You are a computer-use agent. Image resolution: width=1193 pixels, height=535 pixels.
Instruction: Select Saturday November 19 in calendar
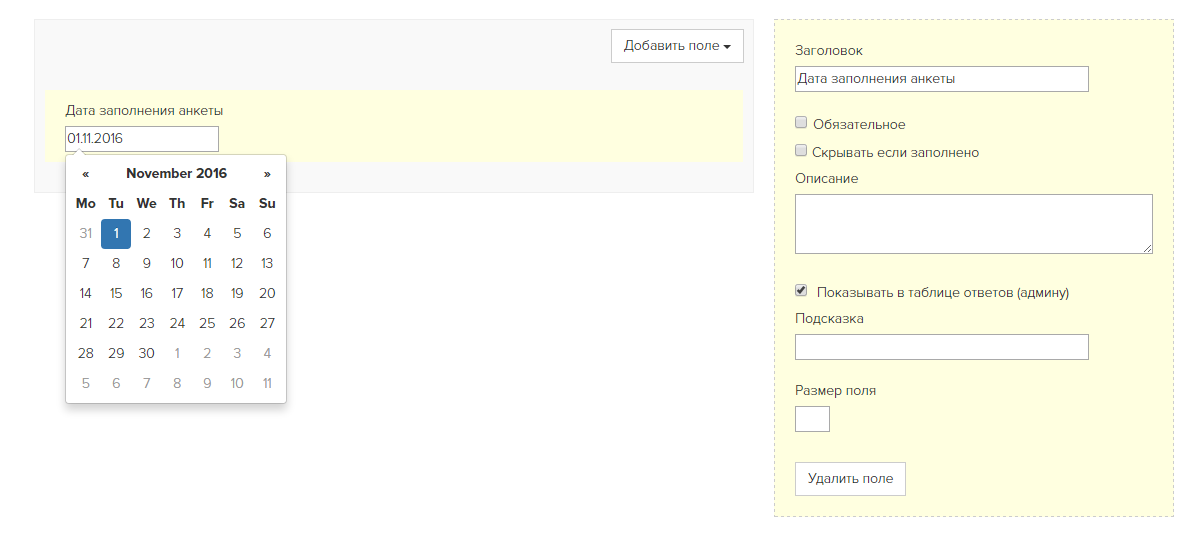(x=237, y=294)
